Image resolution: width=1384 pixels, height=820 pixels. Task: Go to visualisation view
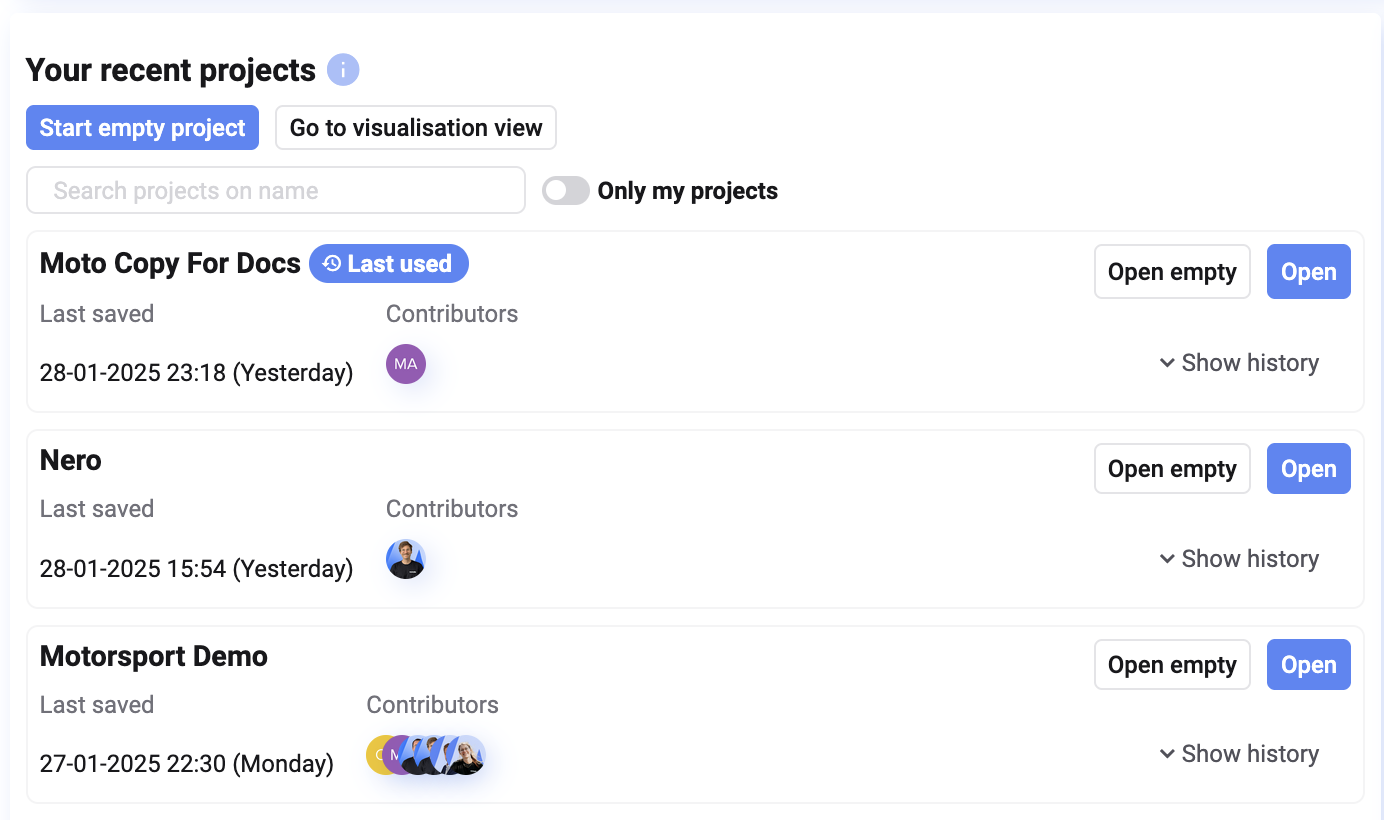click(416, 128)
